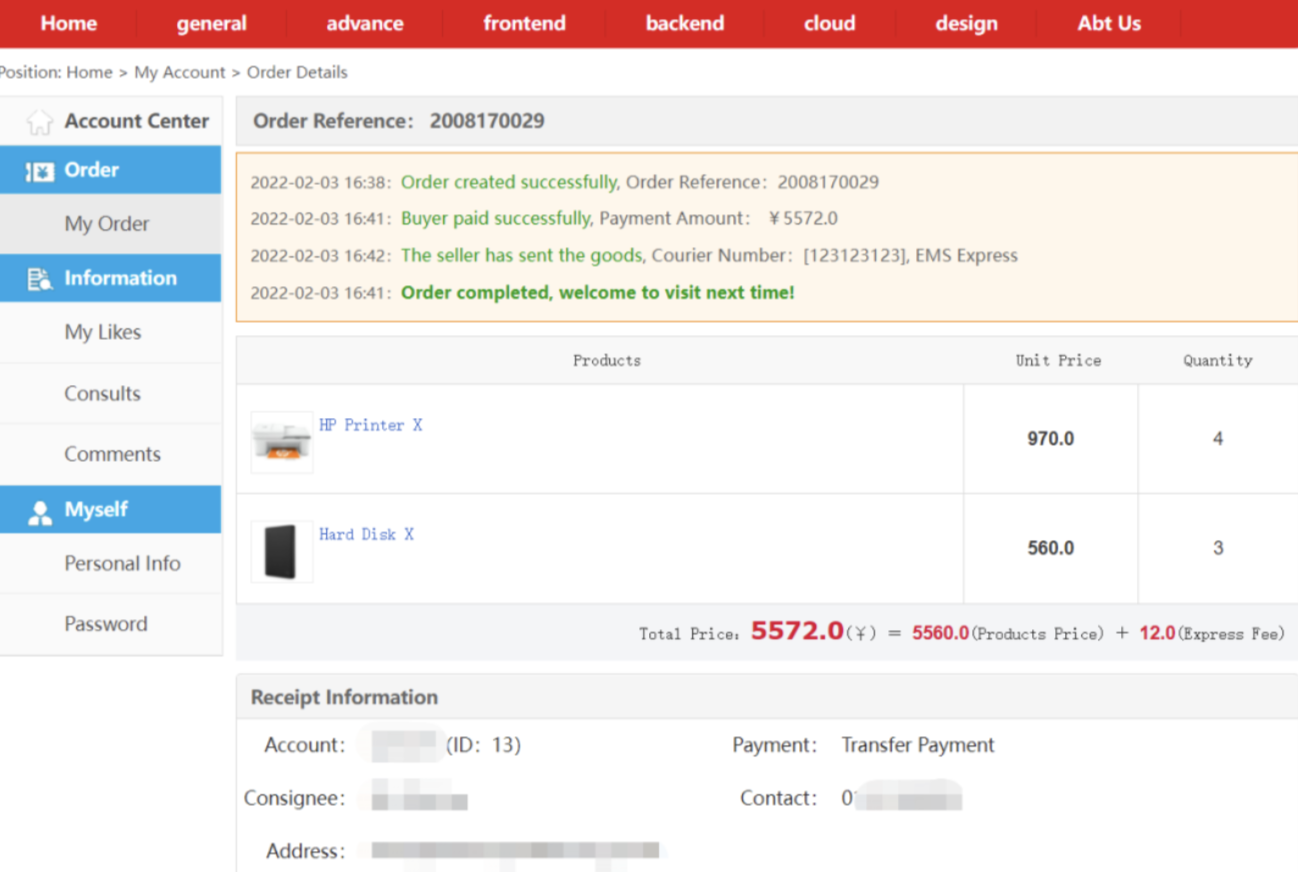This screenshot has height=872, width=1298.
Task: Open the Comments page
Action: pos(113,453)
